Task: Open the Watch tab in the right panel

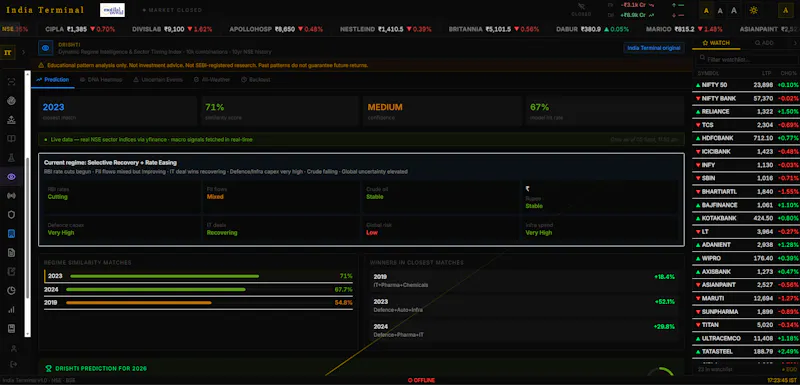Action: tap(716, 43)
